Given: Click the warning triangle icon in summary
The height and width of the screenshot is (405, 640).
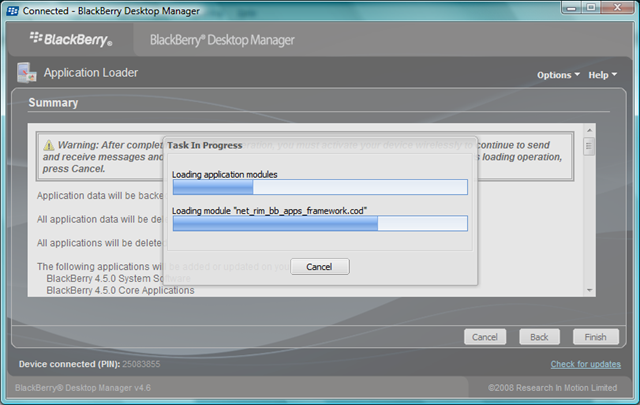Looking at the screenshot, I should (x=49, y=145).
